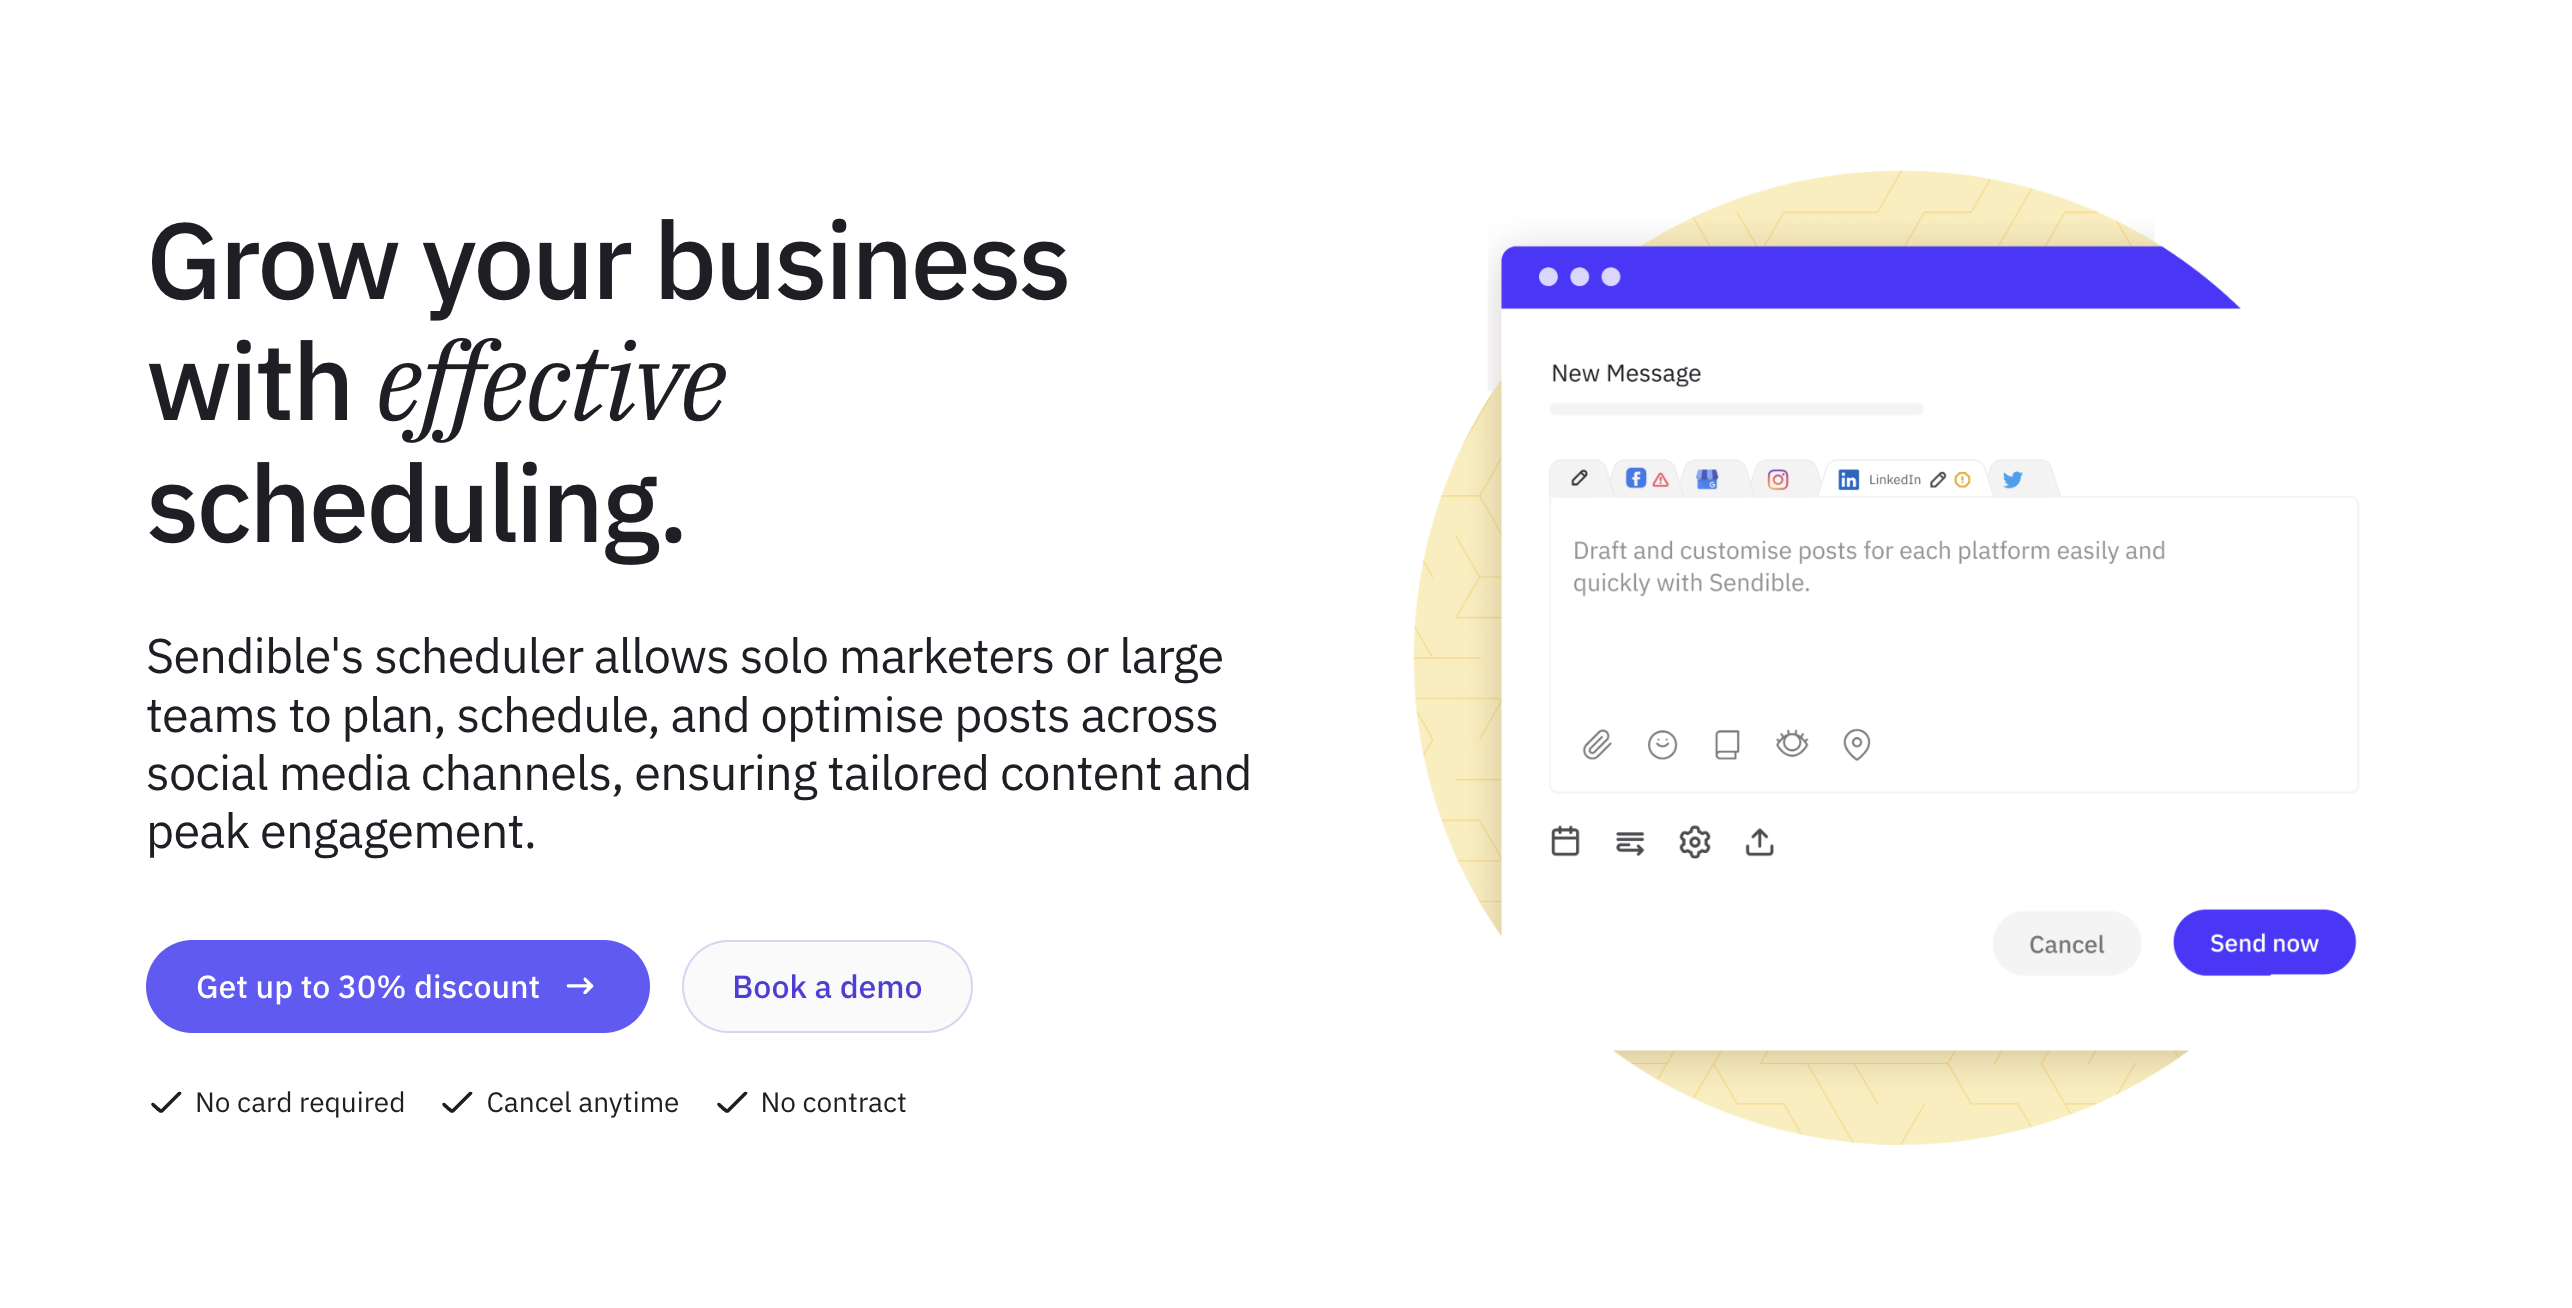Toggle the eye/preview icon in toolbar

(1795, 744)
